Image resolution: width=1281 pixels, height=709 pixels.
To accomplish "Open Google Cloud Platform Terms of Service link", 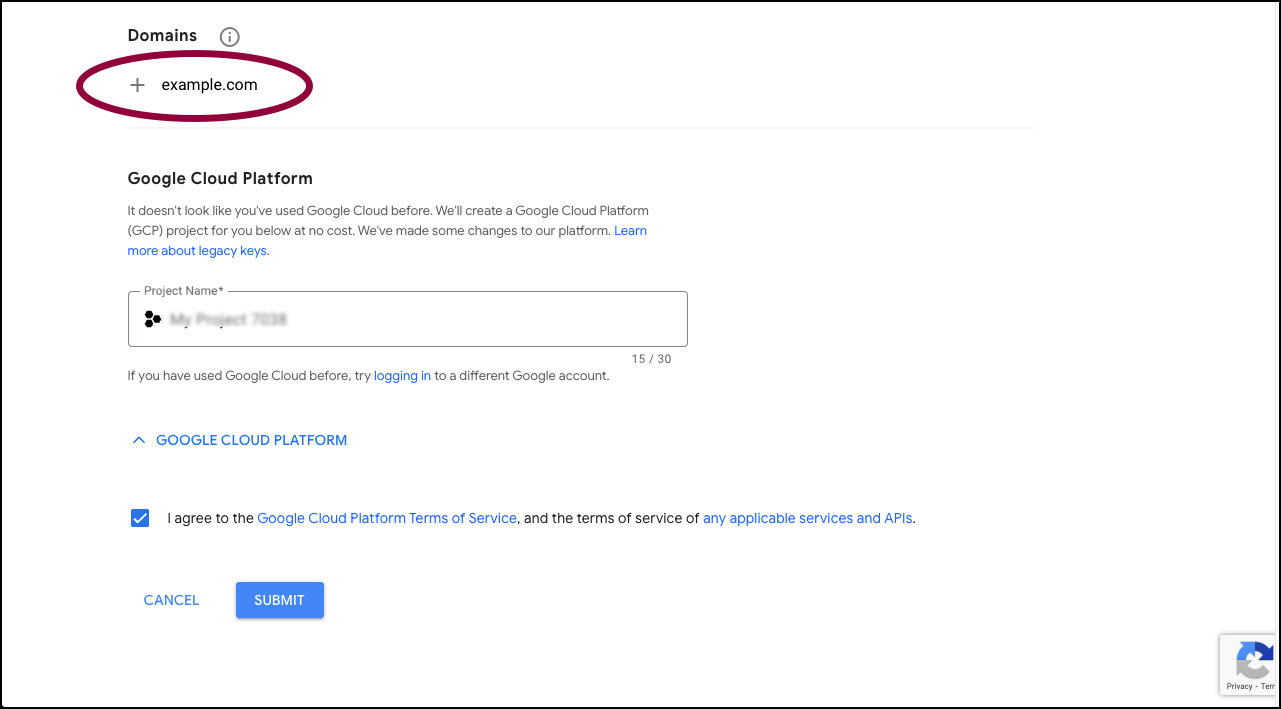I will coord(387,518).
